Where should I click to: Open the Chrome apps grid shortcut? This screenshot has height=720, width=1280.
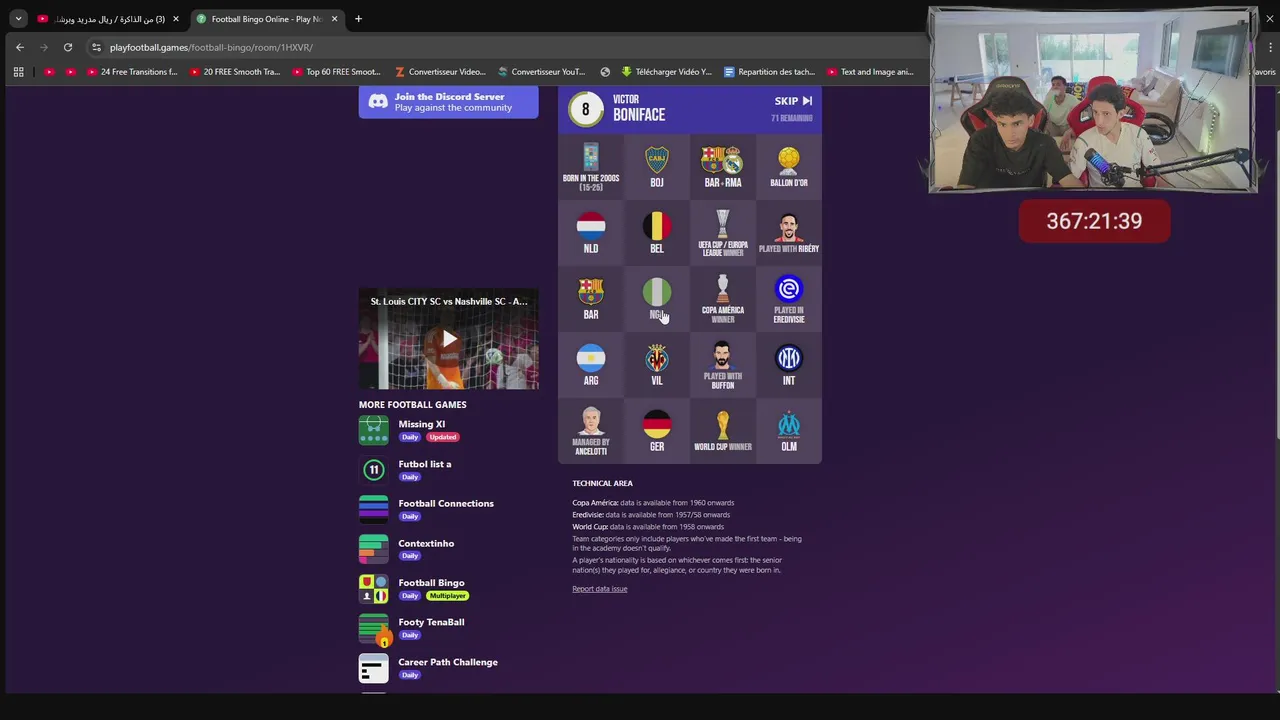pyautogui.click(x=18, y=72)
